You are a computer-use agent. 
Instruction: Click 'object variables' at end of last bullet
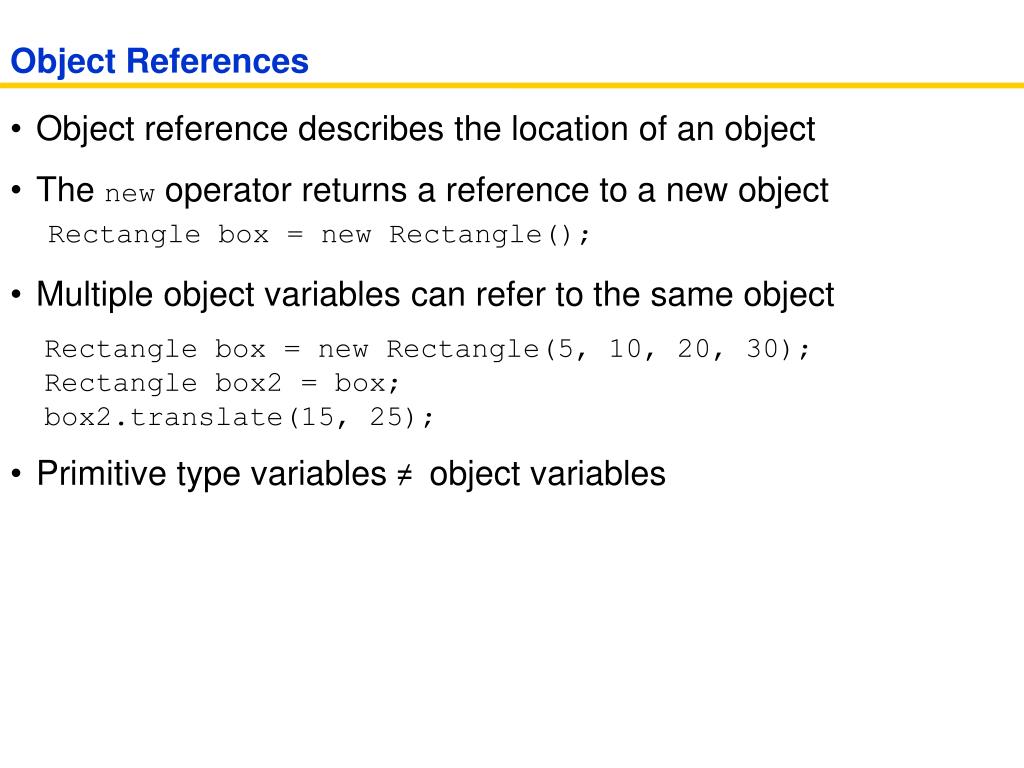(x=547, y=473)
